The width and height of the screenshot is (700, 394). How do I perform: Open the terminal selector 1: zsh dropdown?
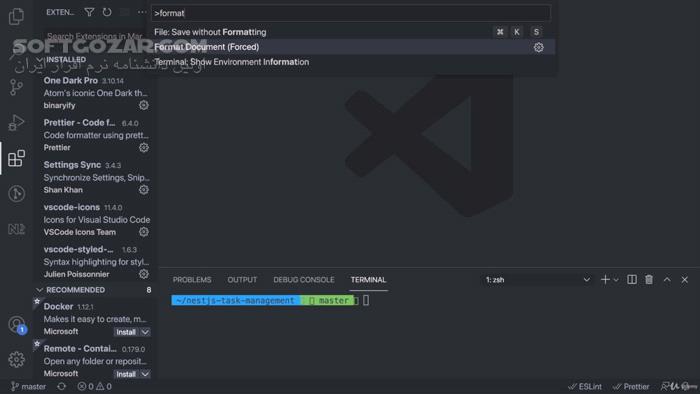(x=538, y=280)
